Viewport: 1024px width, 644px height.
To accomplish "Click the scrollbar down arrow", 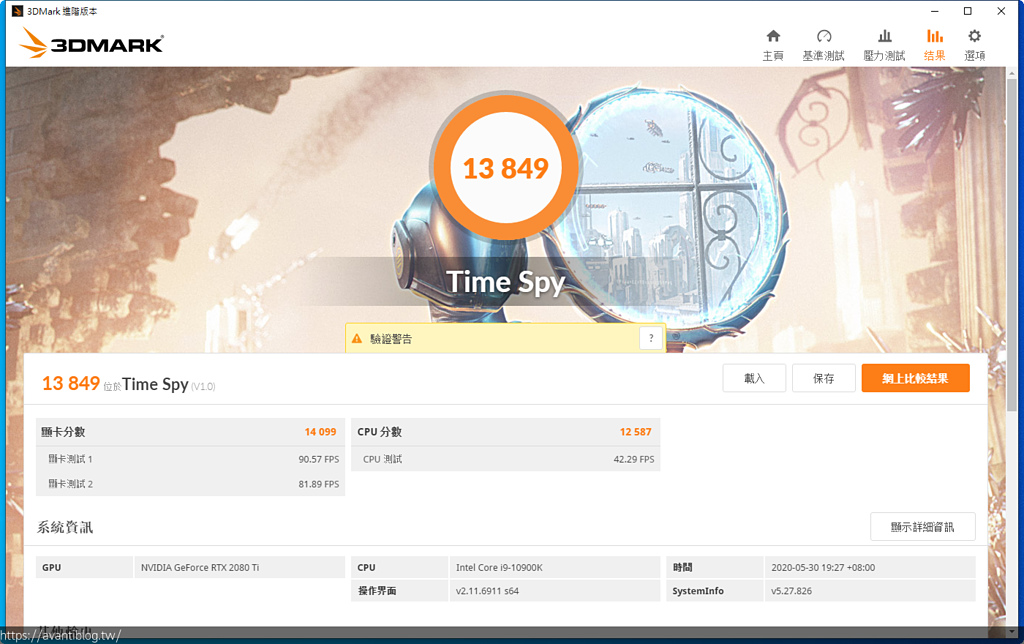I will [1012, 632].
